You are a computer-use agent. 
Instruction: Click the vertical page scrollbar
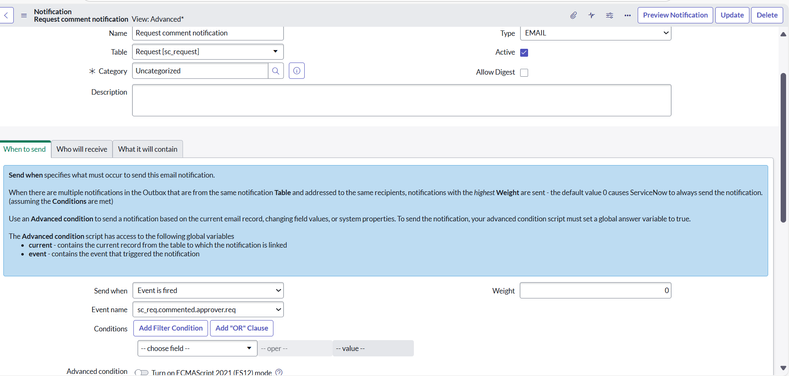pos(784,147)
